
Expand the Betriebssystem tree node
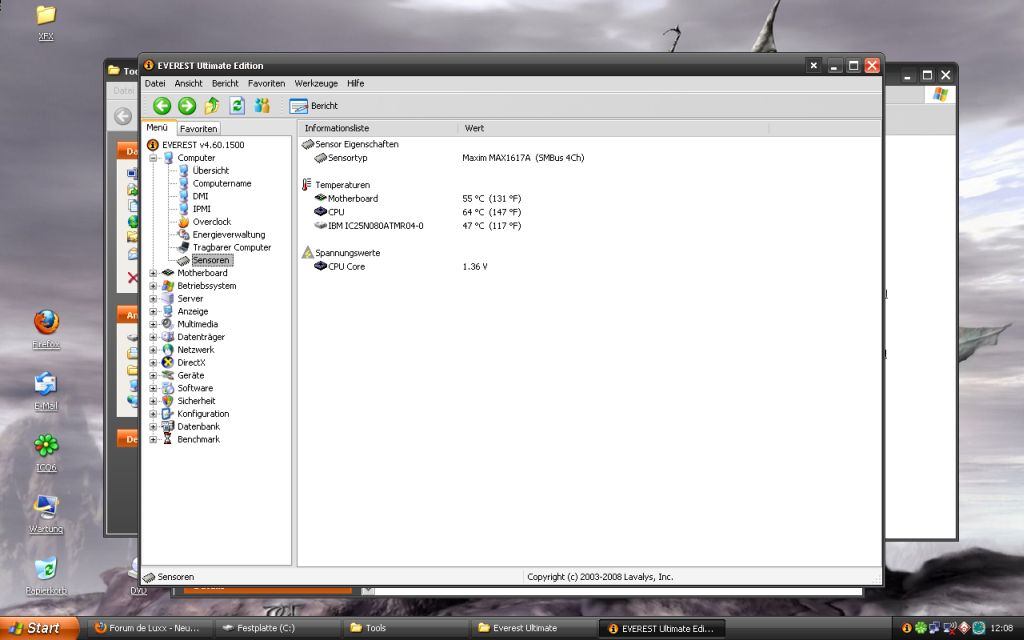(153, 286)
